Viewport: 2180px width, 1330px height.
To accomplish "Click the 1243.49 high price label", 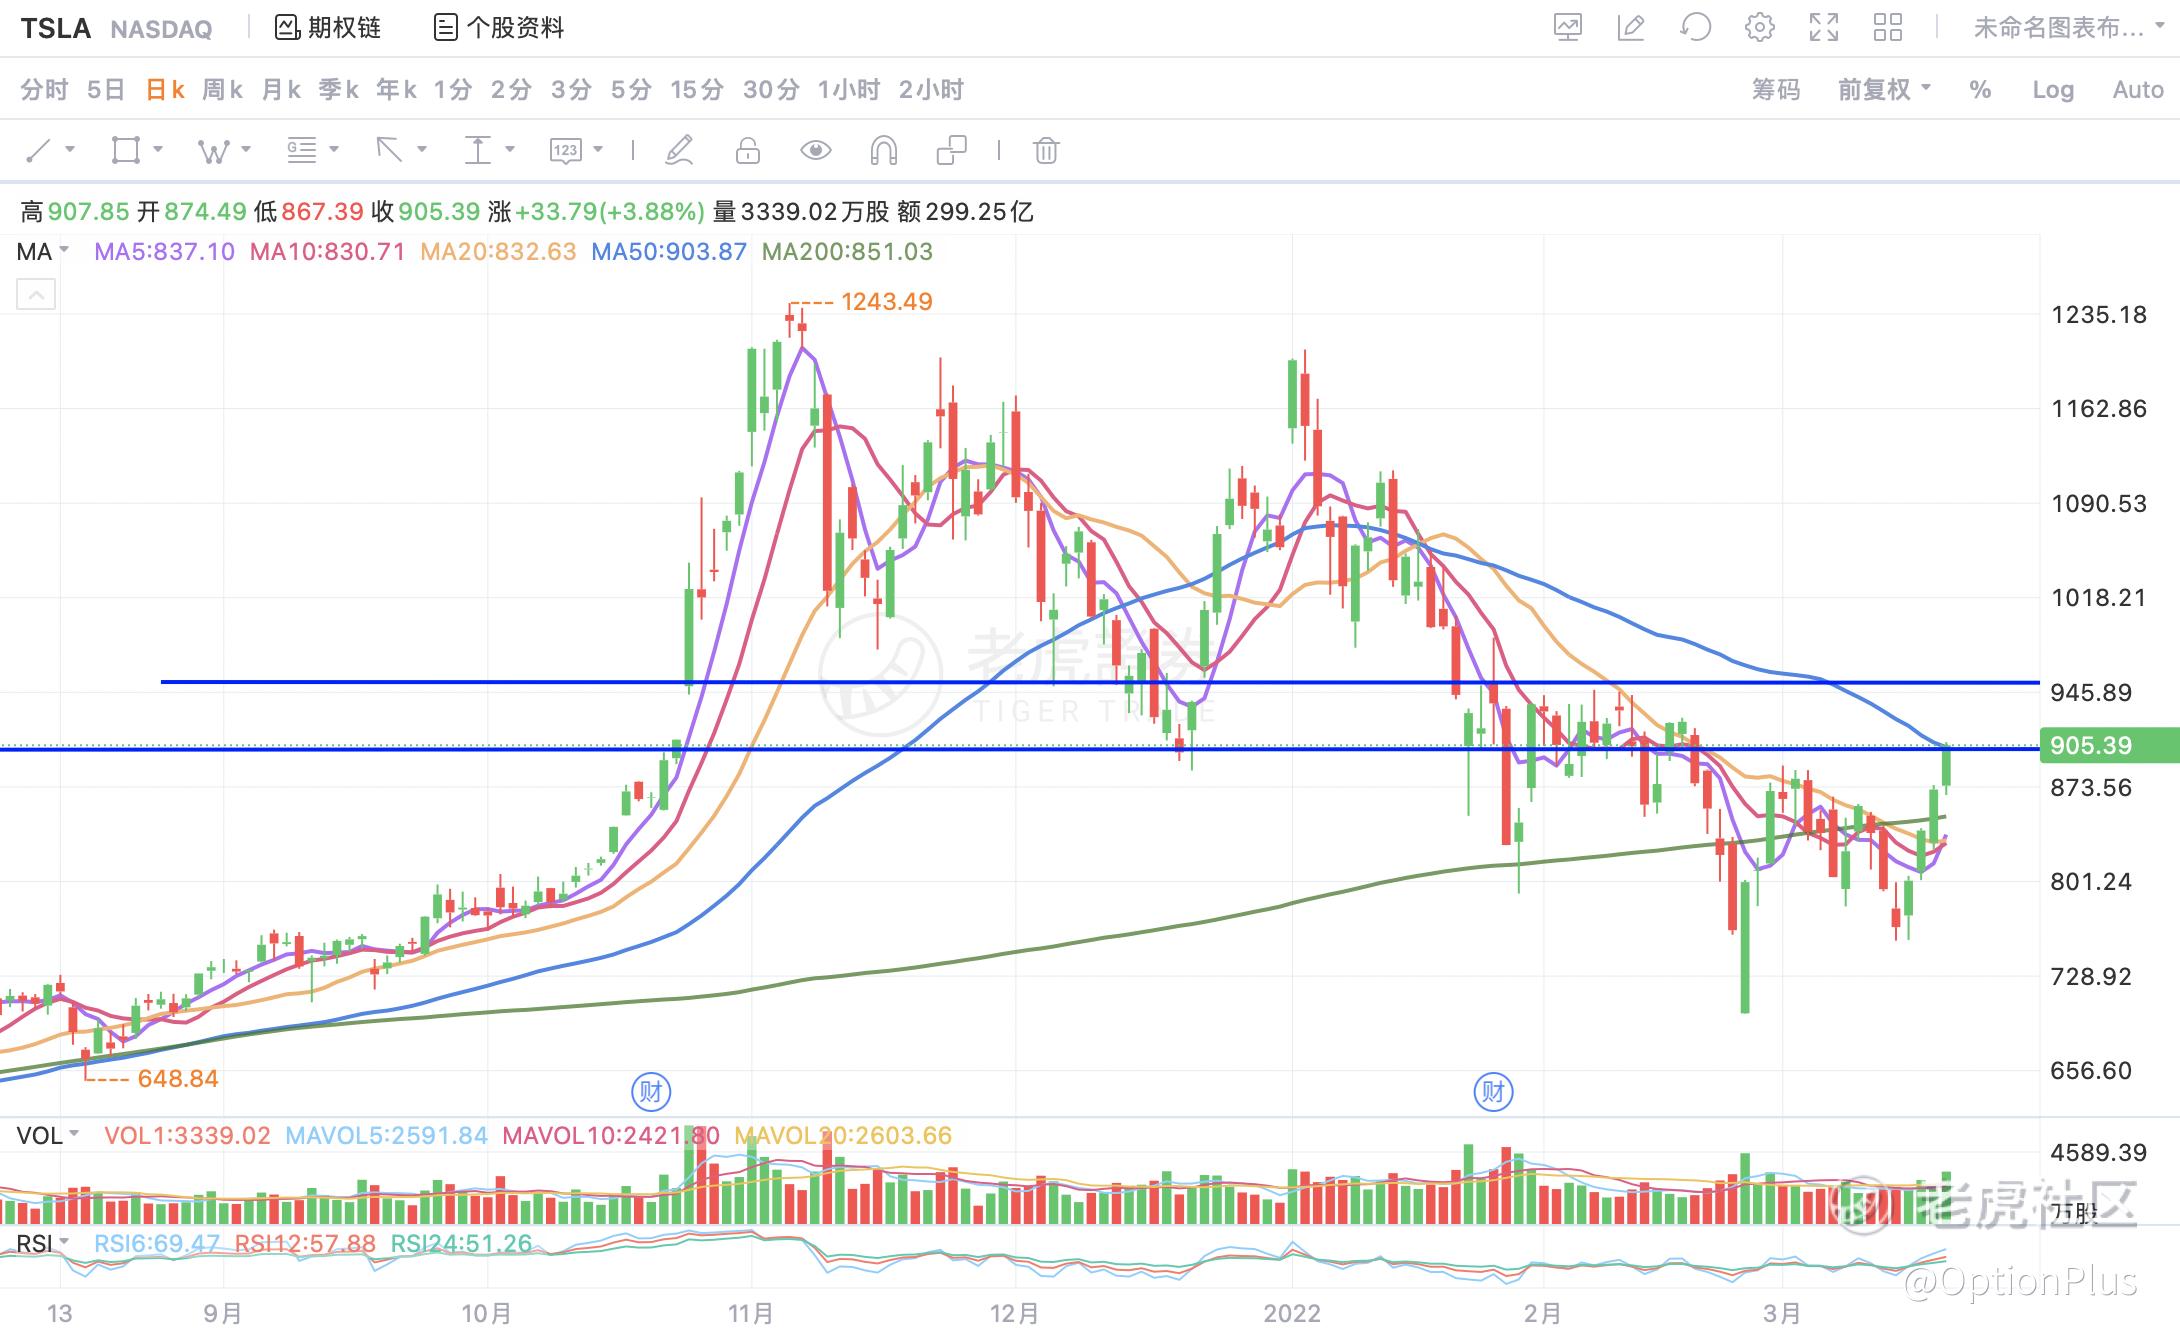I will pyautogui.click(x=887, y=301).
